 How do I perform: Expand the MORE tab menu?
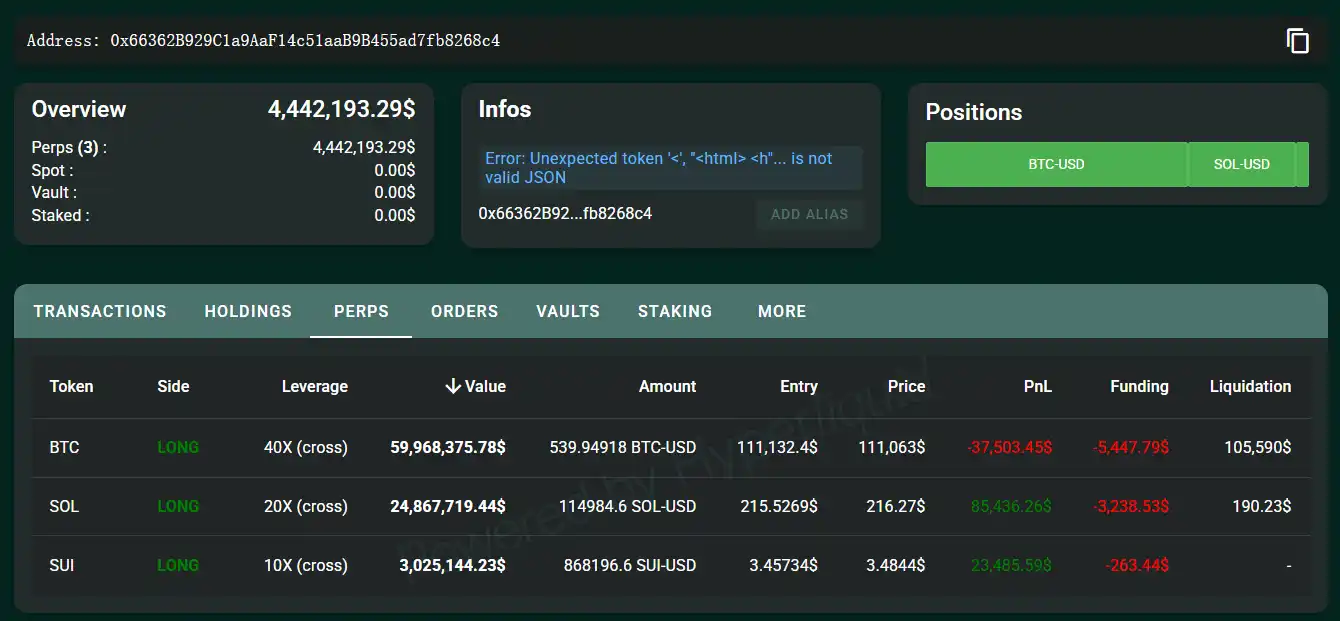point(782,311)
